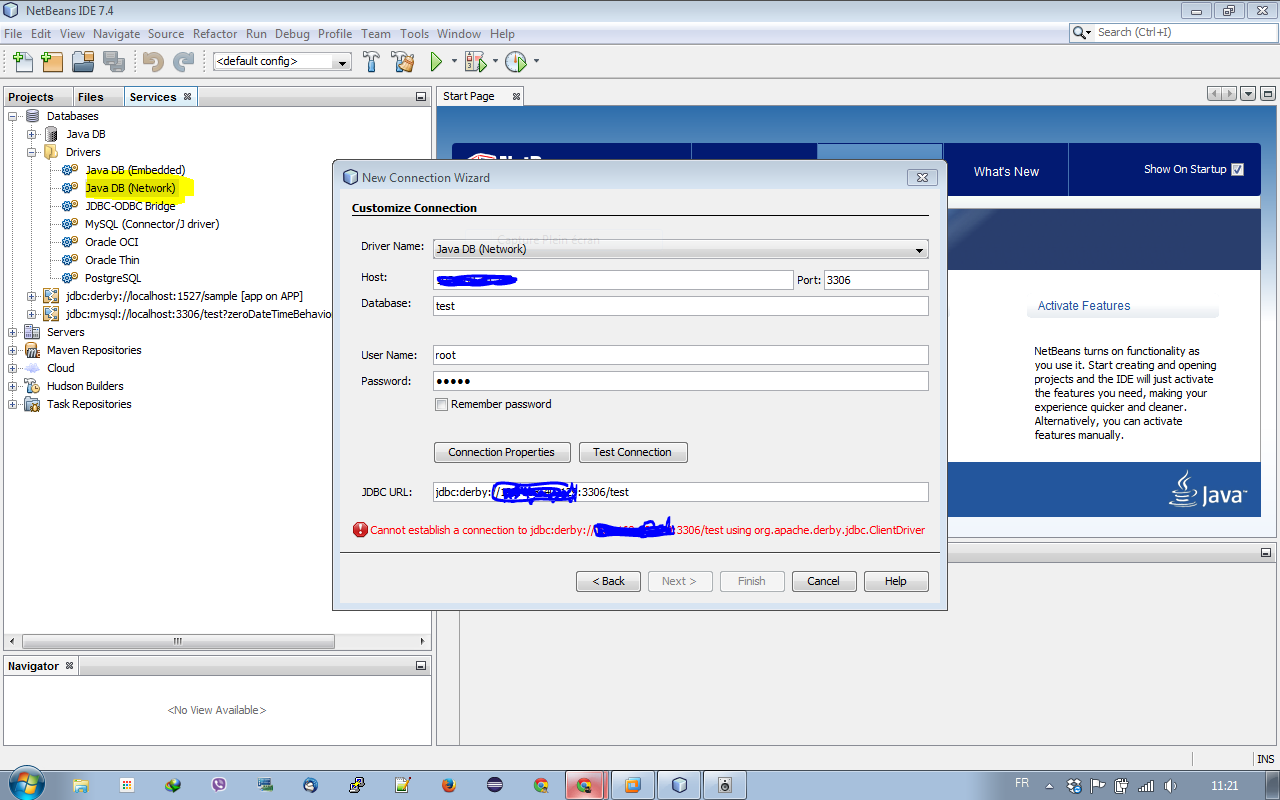Open the File menu
The height and width of the screenshot is (800, 1280).
click(13, 33)
